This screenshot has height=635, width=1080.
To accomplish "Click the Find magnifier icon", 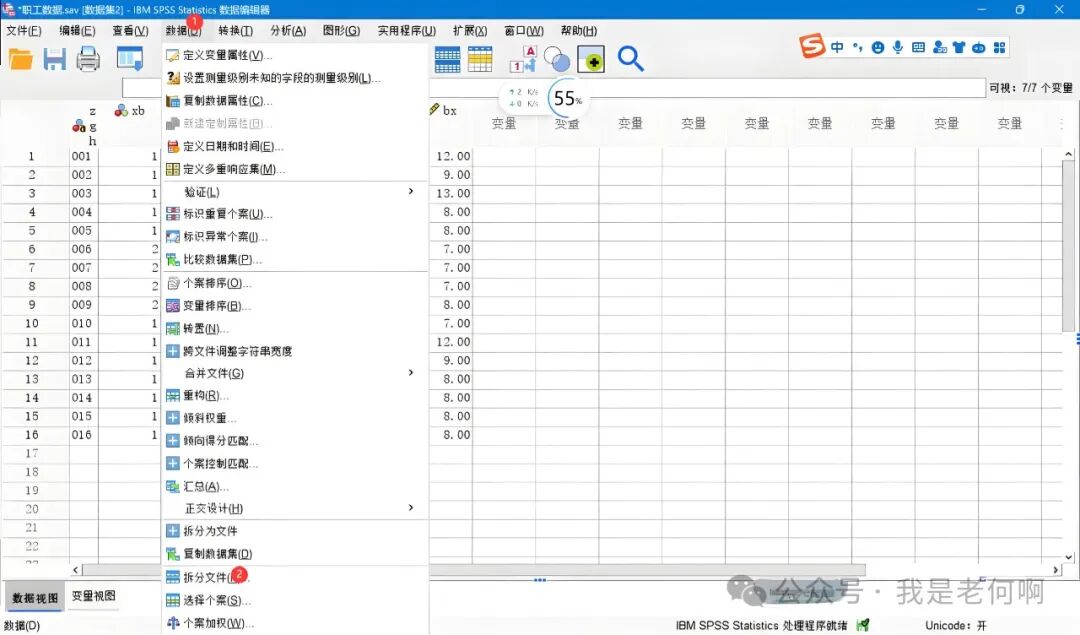I will pos(630,59).
